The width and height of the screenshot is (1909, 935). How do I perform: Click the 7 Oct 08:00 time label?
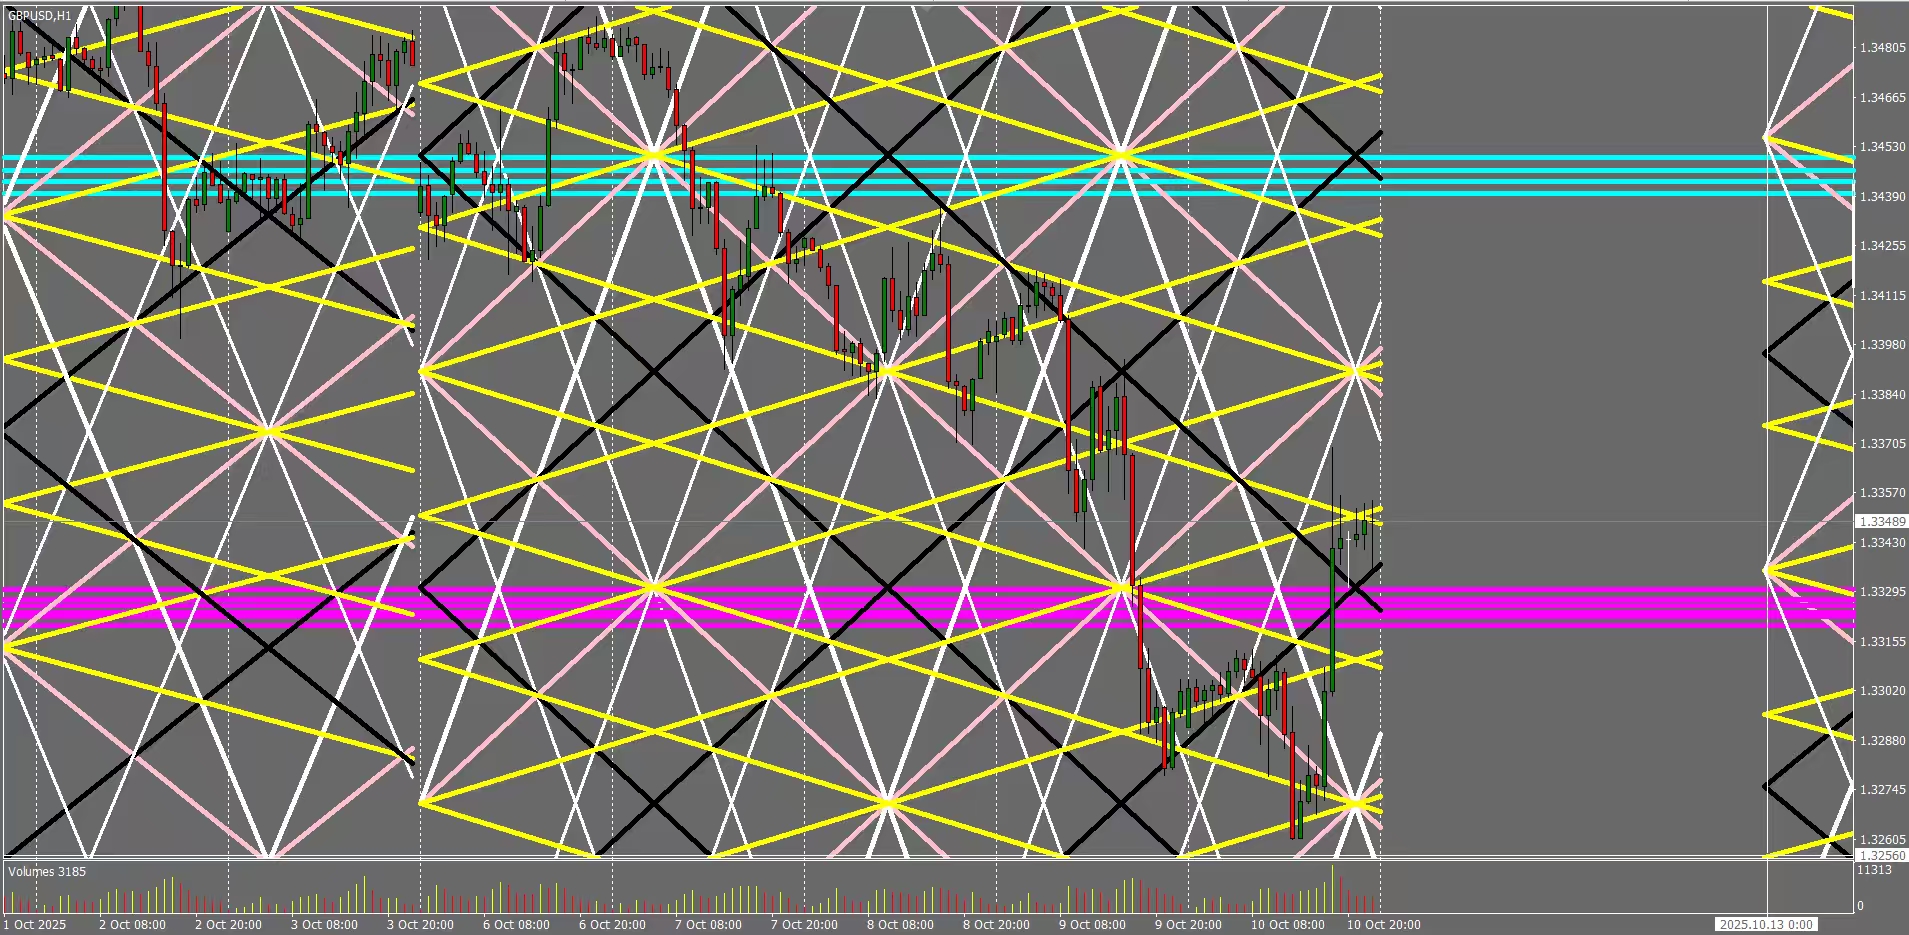(708, 925)
